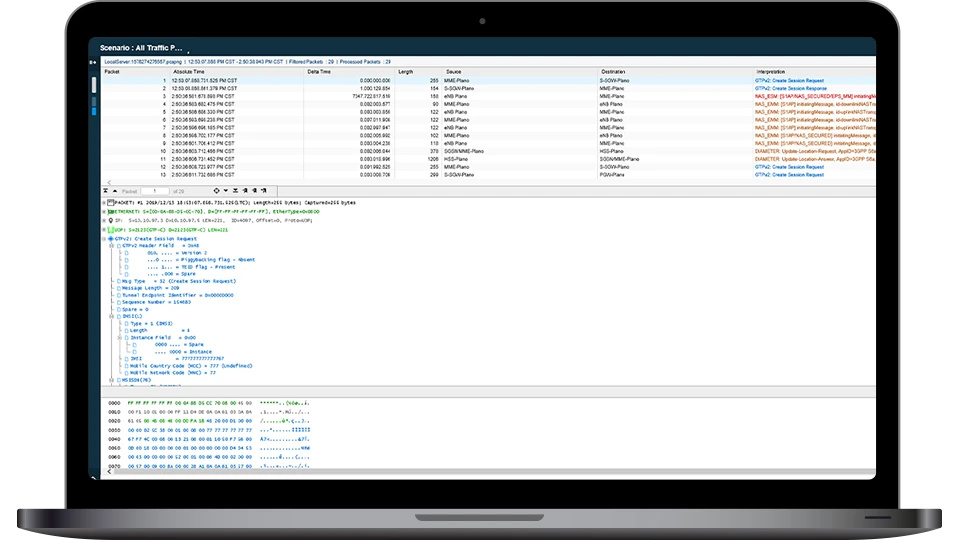
Task: Click the blue GTPv2 protocol icon
Action: pyautogui.click(x=110, y=239)
